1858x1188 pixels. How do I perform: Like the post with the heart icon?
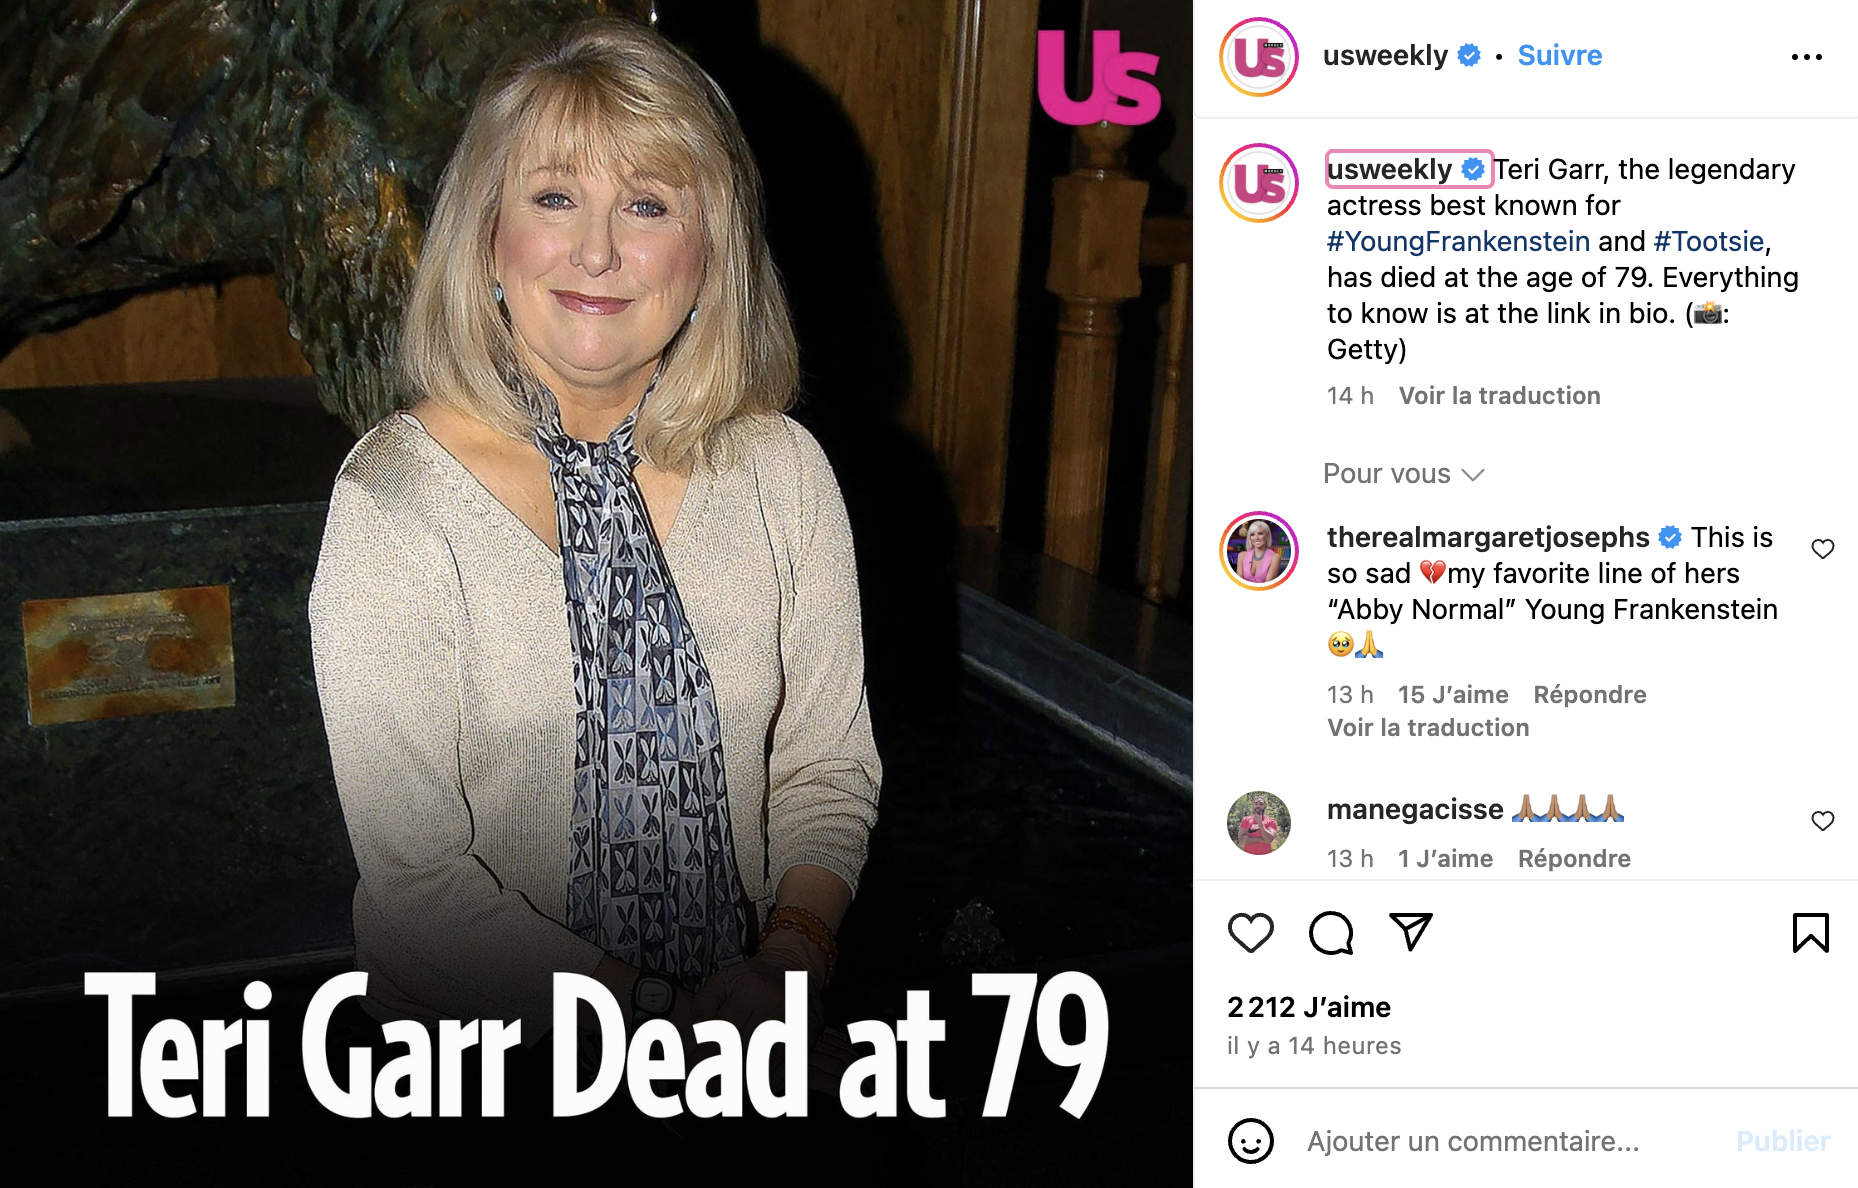(1250, 933)
